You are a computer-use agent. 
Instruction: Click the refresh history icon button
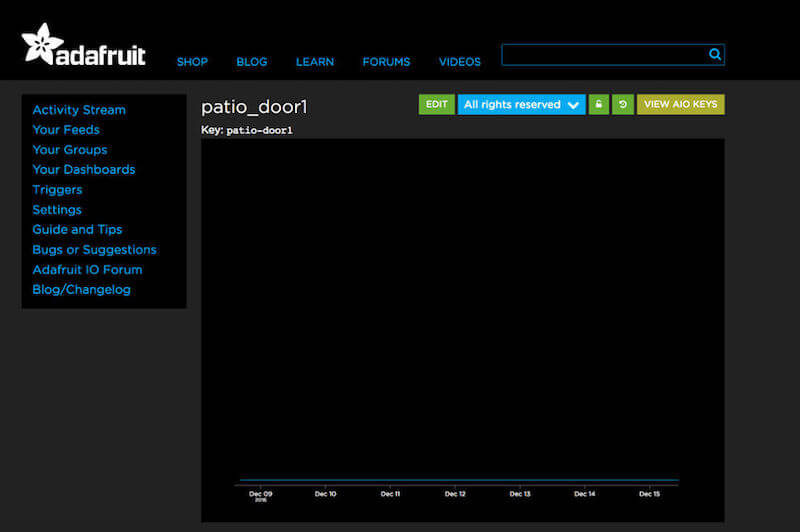click(622, 105)
